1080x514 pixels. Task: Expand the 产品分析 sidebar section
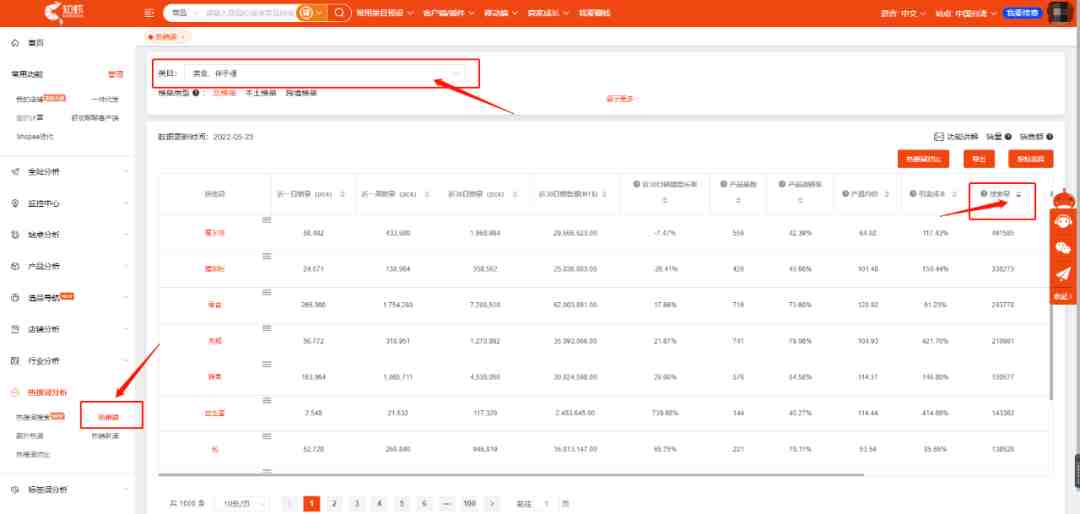tap(68, 266)
